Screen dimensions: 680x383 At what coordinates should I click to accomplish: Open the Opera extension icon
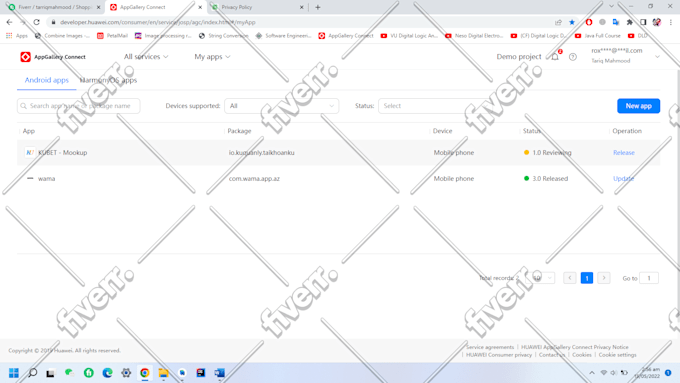(588, 22)
